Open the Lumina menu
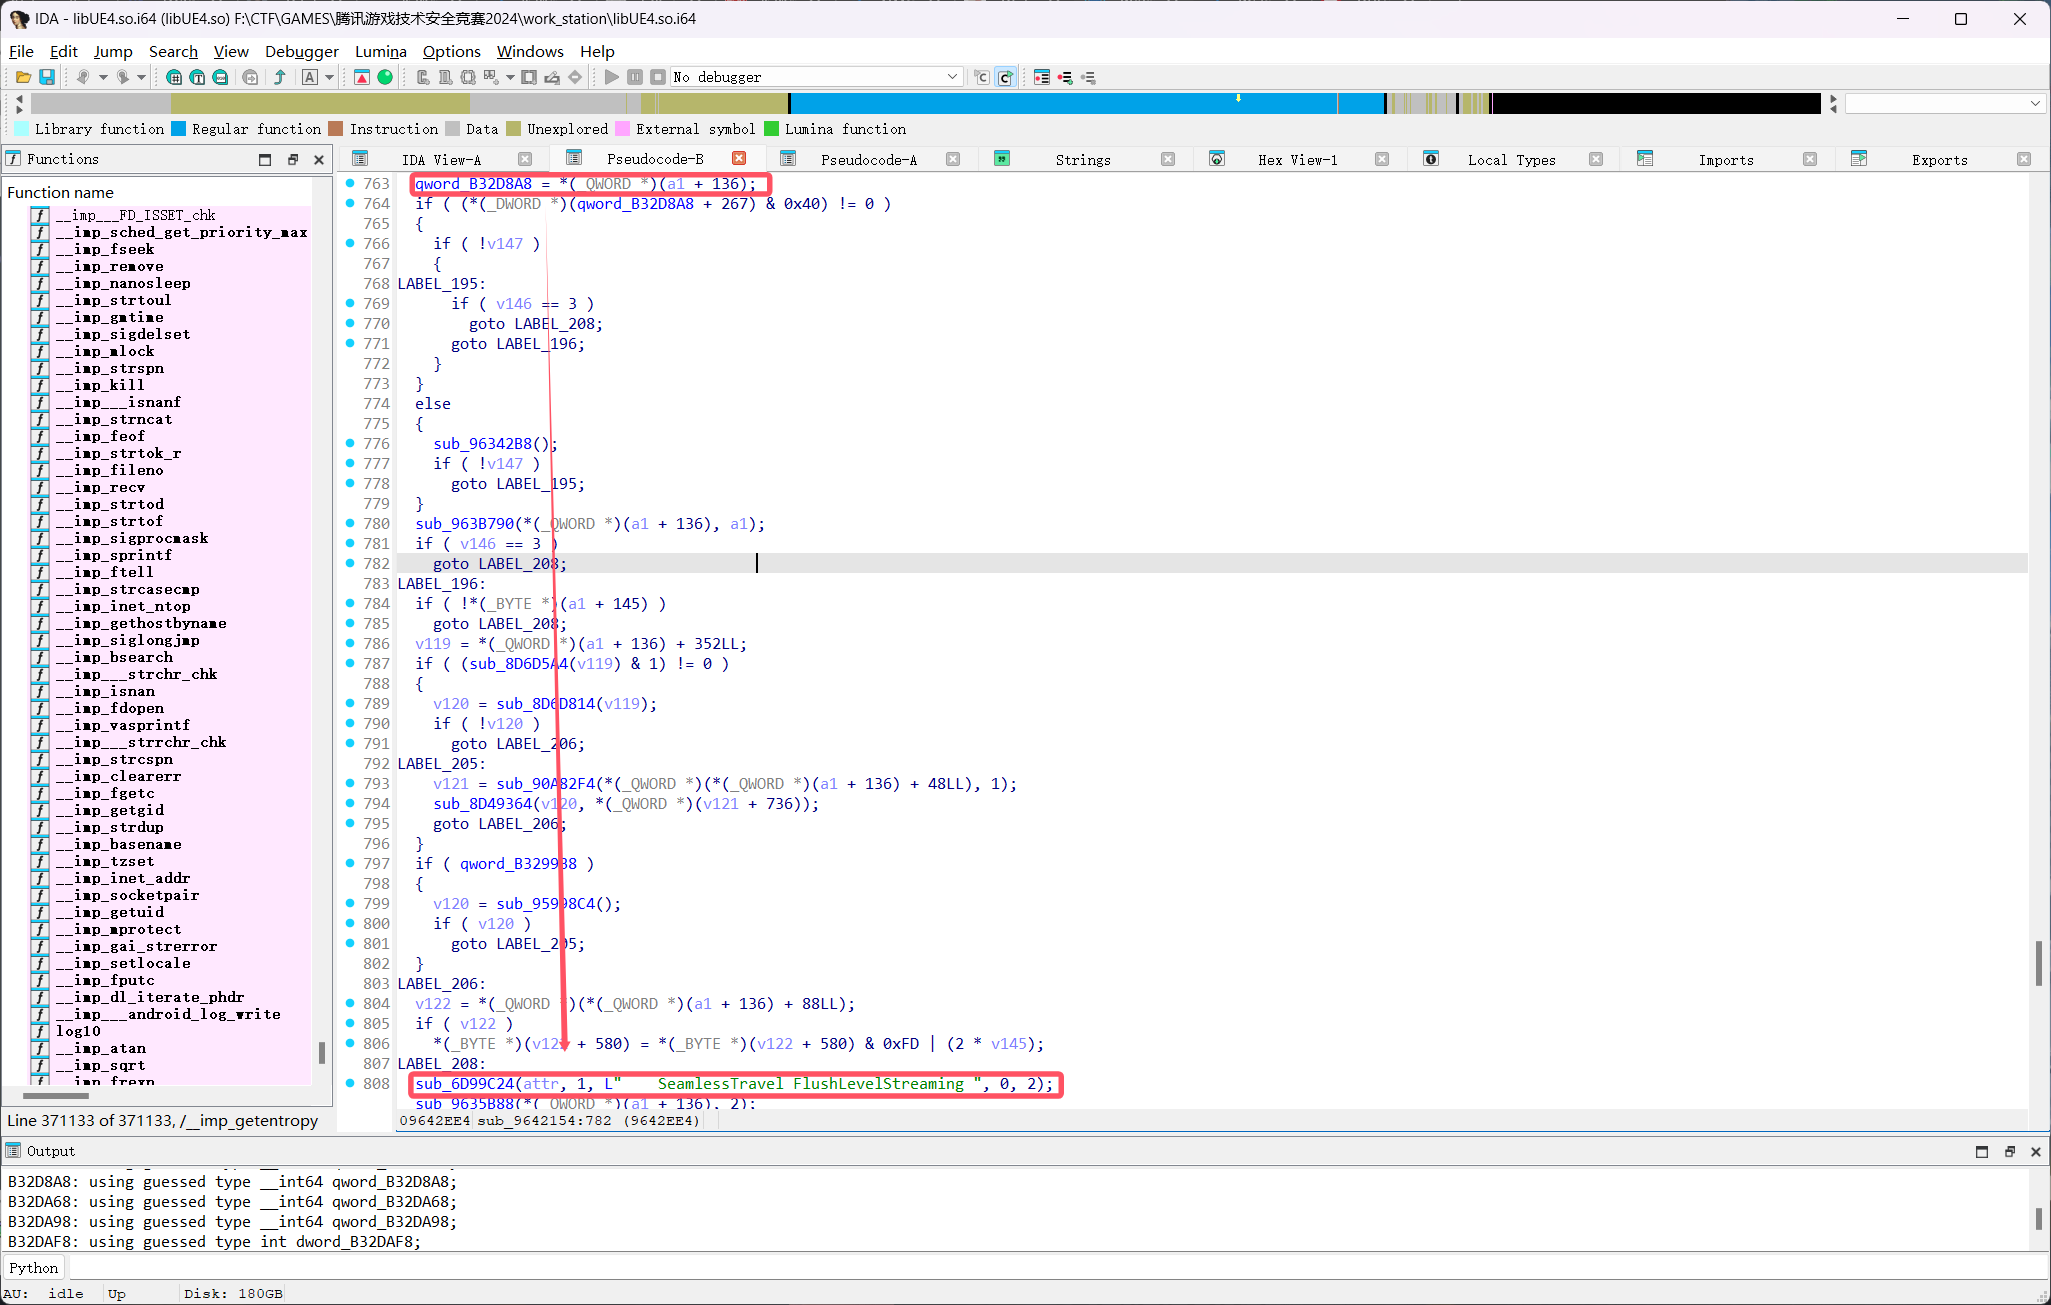This screenshot has width=2051, height=1305. [x=381, y=51]
